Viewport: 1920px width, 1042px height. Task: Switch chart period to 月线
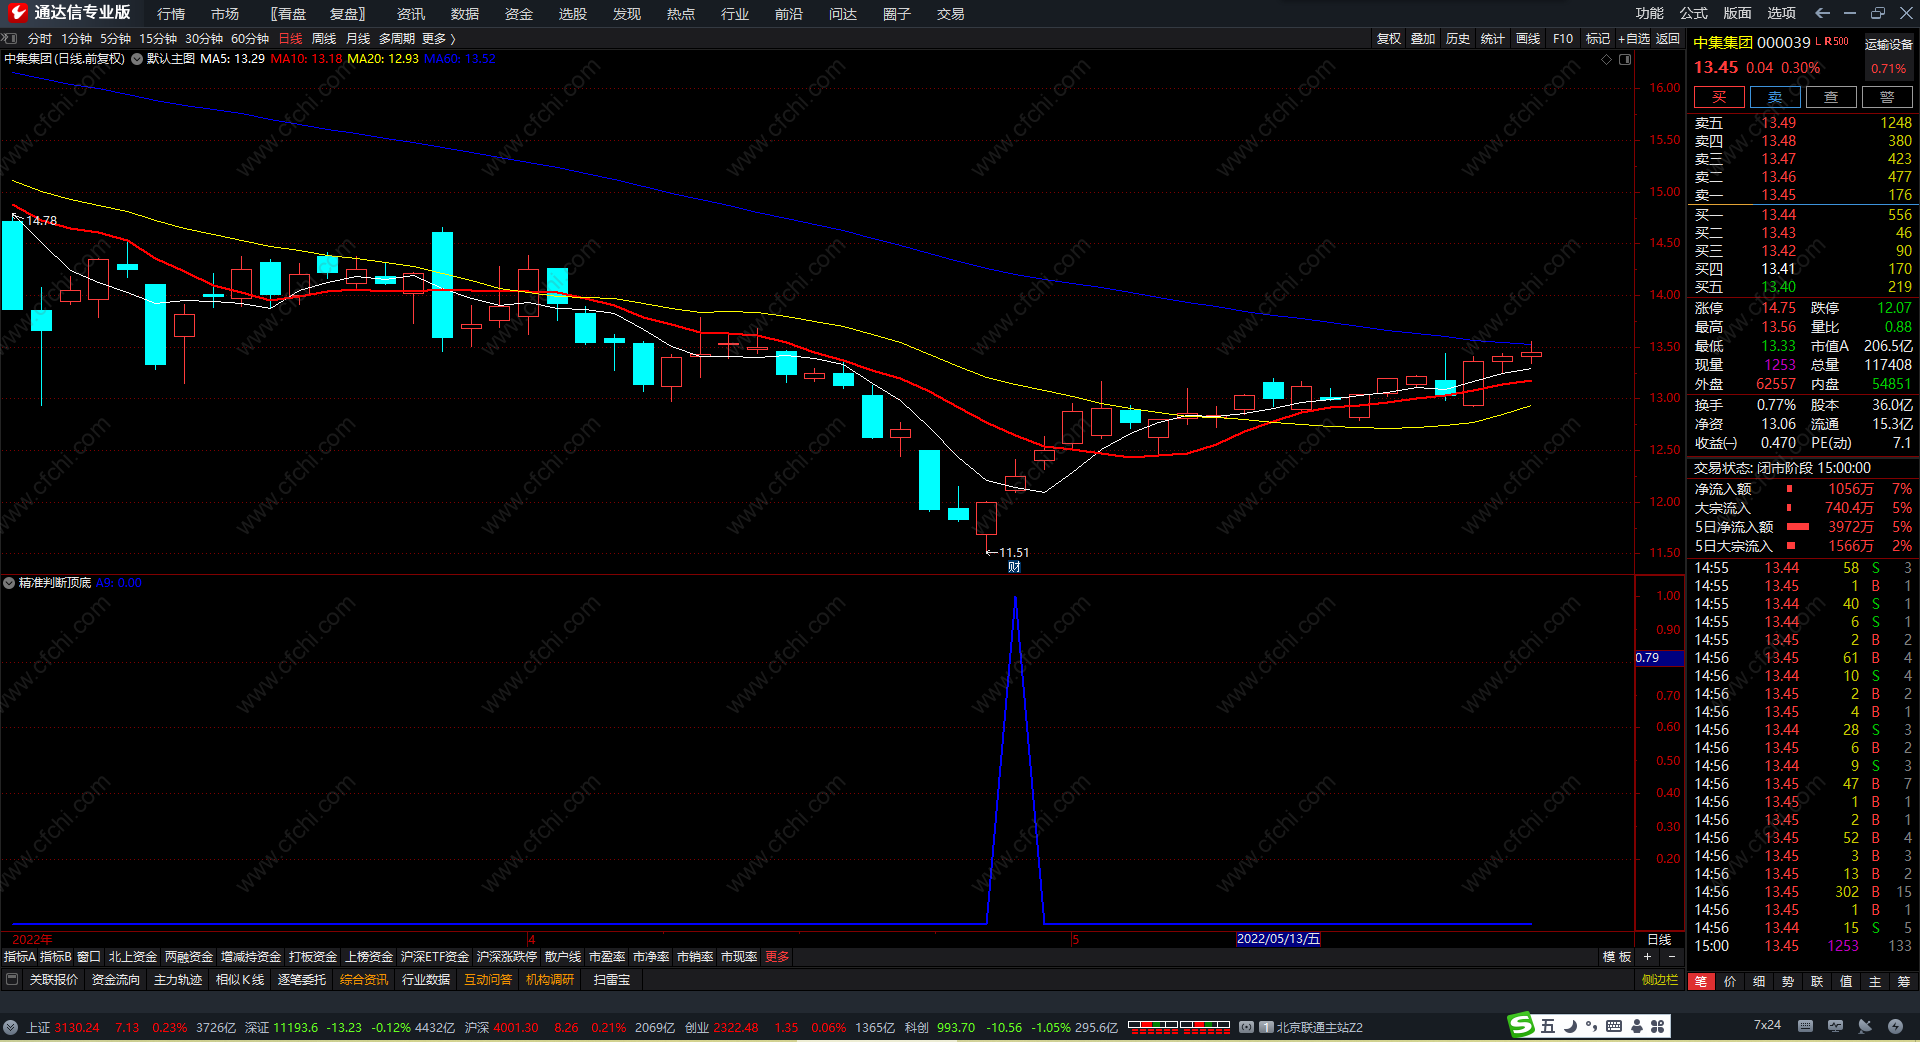(x=358, y=39)
